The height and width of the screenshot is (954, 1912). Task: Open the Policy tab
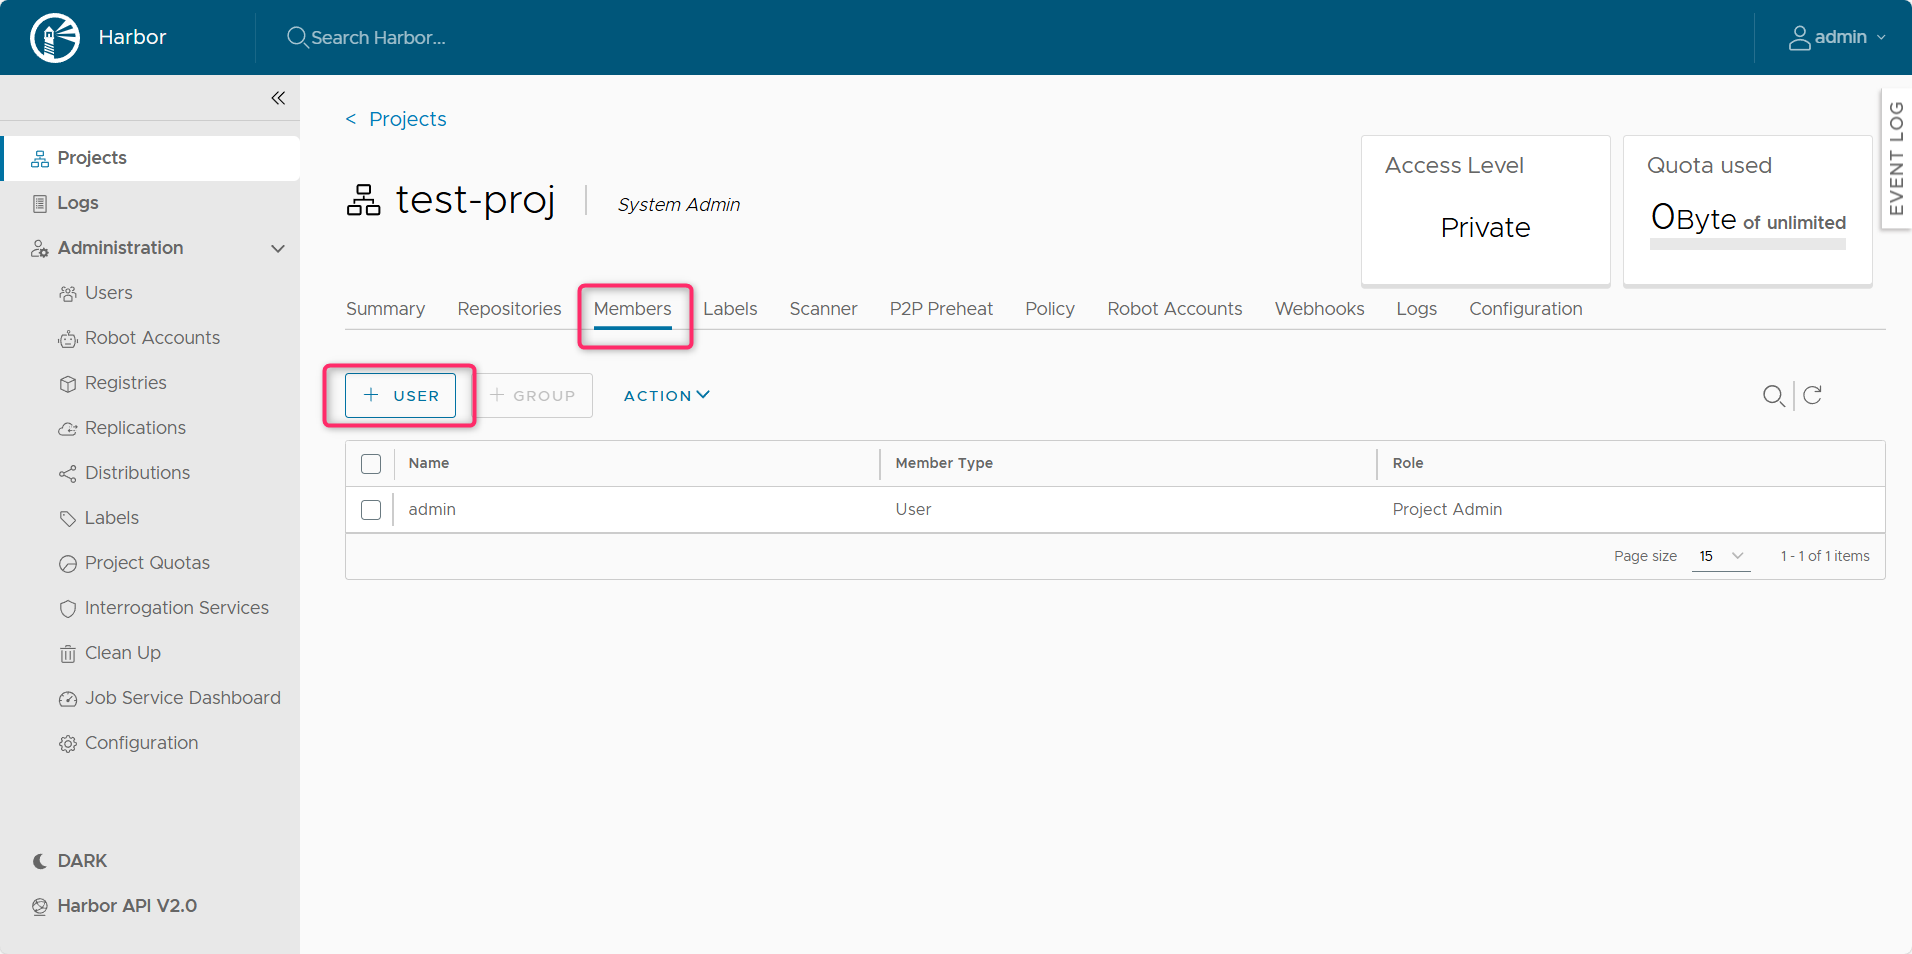(x=1050, y=309)
